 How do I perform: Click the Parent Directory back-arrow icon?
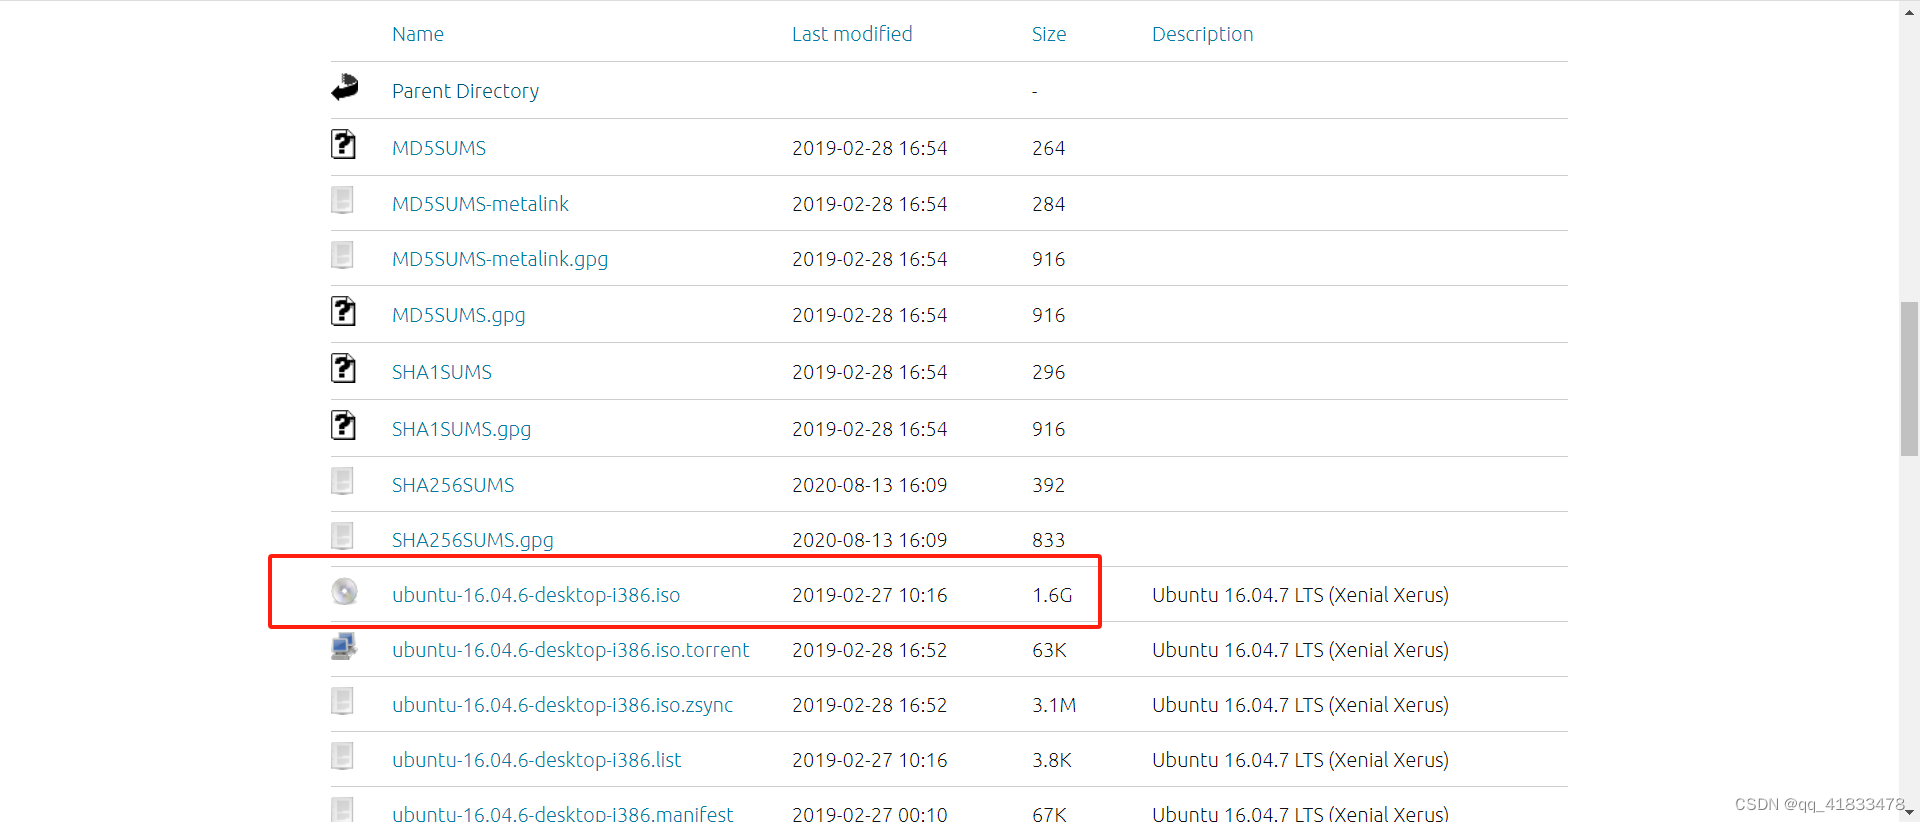(x=345, y=88)
